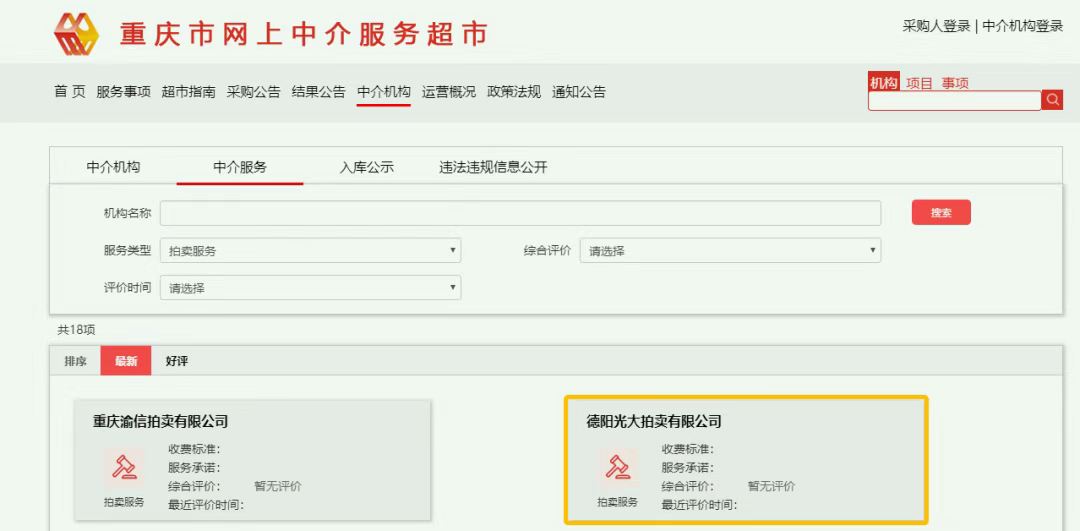Switch to the 中介机构 sub-tab

[x=113, y=167]
